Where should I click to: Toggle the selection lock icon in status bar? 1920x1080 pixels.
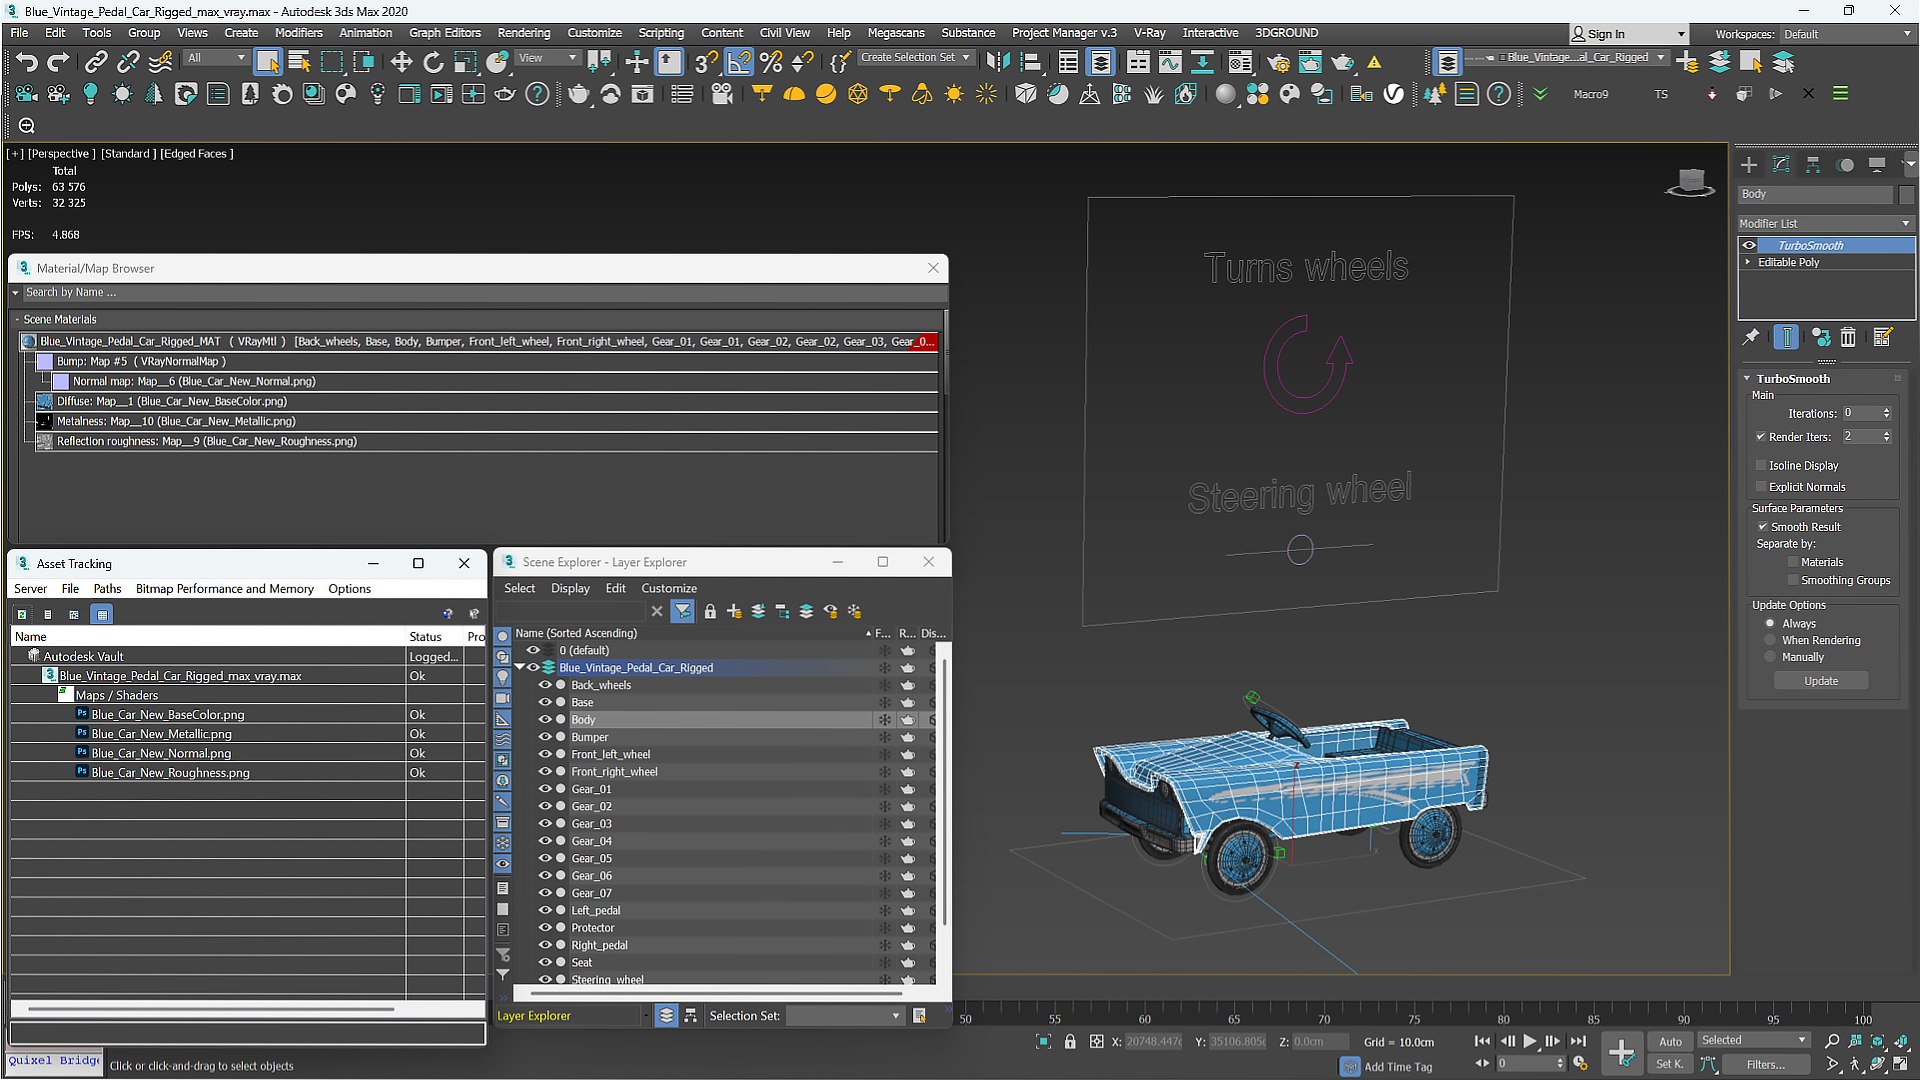[x=1070, y=1042]
